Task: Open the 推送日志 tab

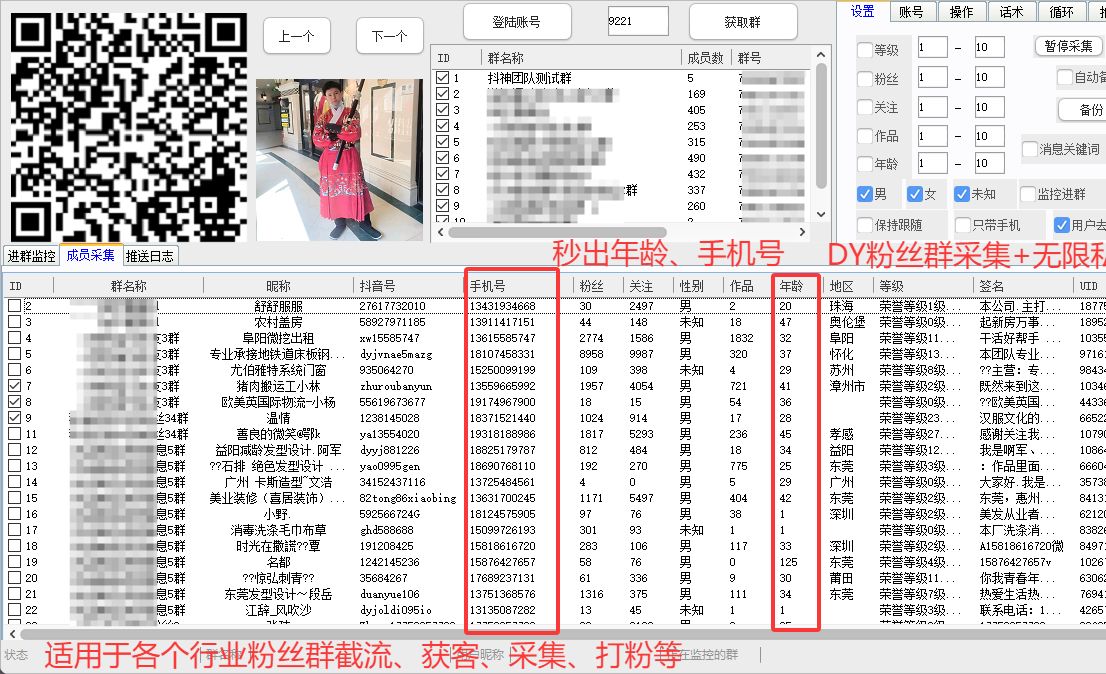Action: click(x=150, y=256)
